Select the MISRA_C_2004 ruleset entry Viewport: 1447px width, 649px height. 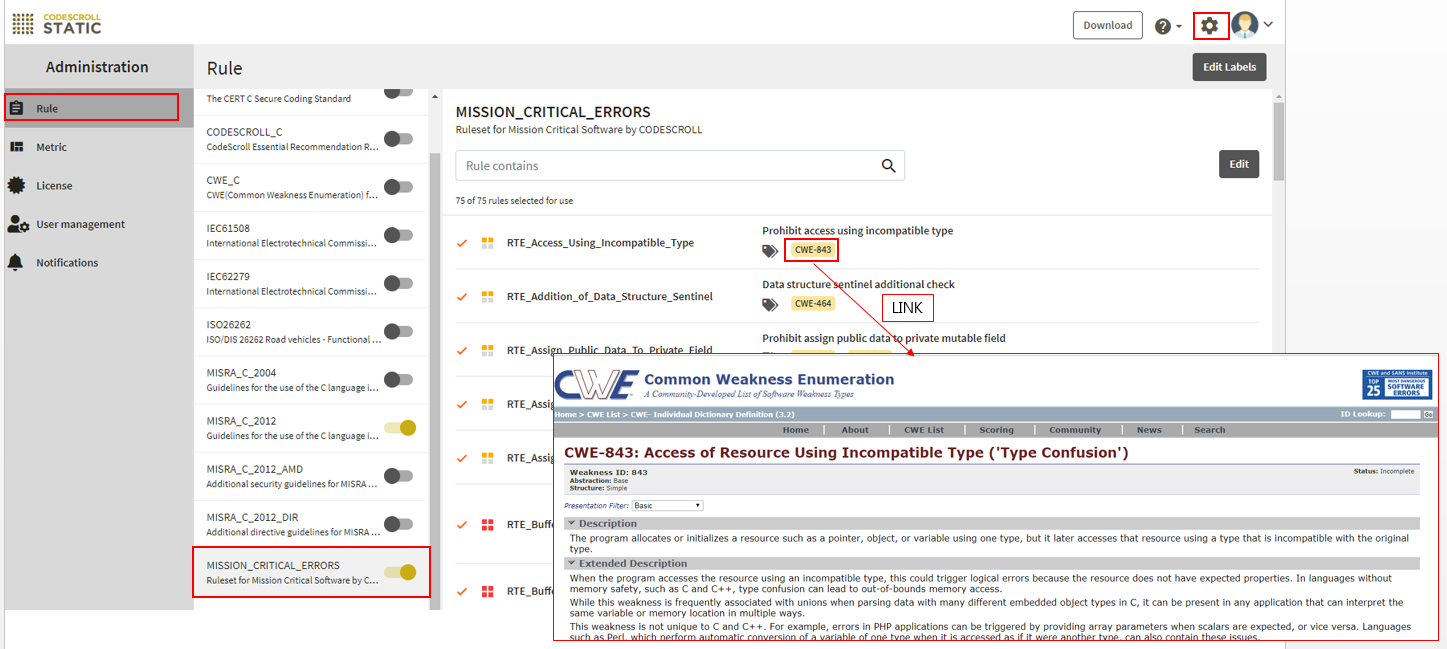point(311,379)
